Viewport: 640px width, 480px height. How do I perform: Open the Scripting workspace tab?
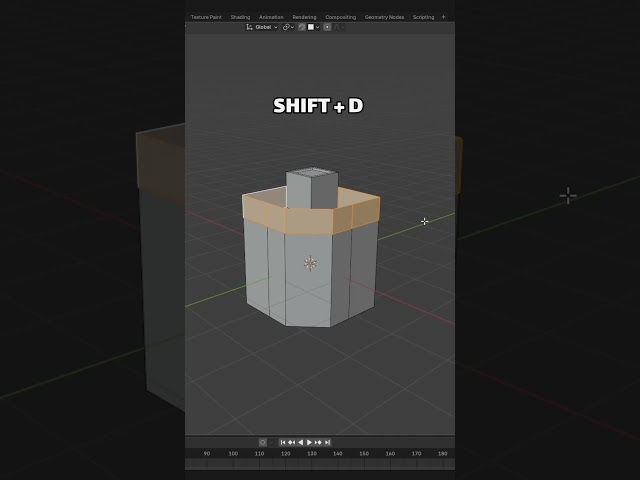423,17
